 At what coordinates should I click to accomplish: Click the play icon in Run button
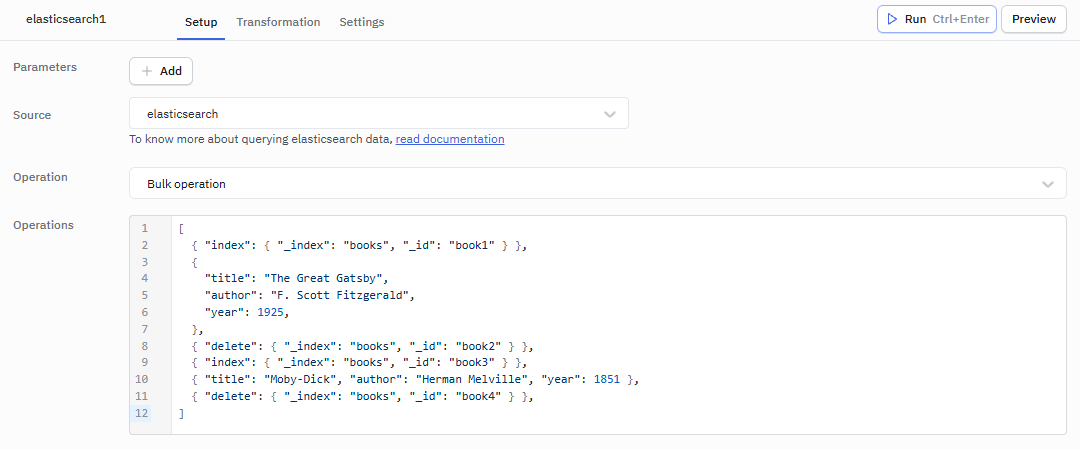(x=892, y=19)
